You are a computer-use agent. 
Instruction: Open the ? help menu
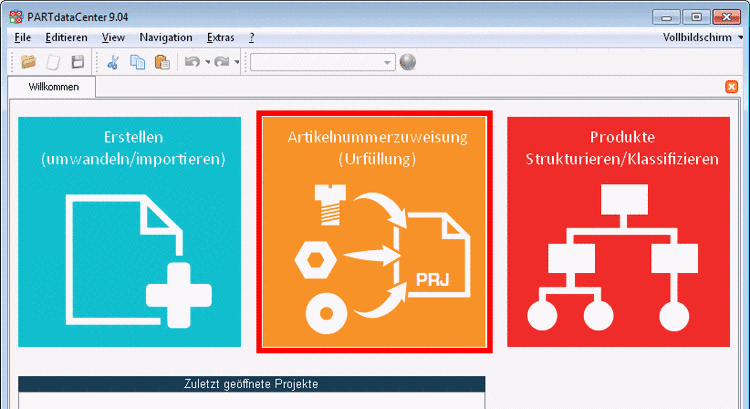tap(252, 37)
